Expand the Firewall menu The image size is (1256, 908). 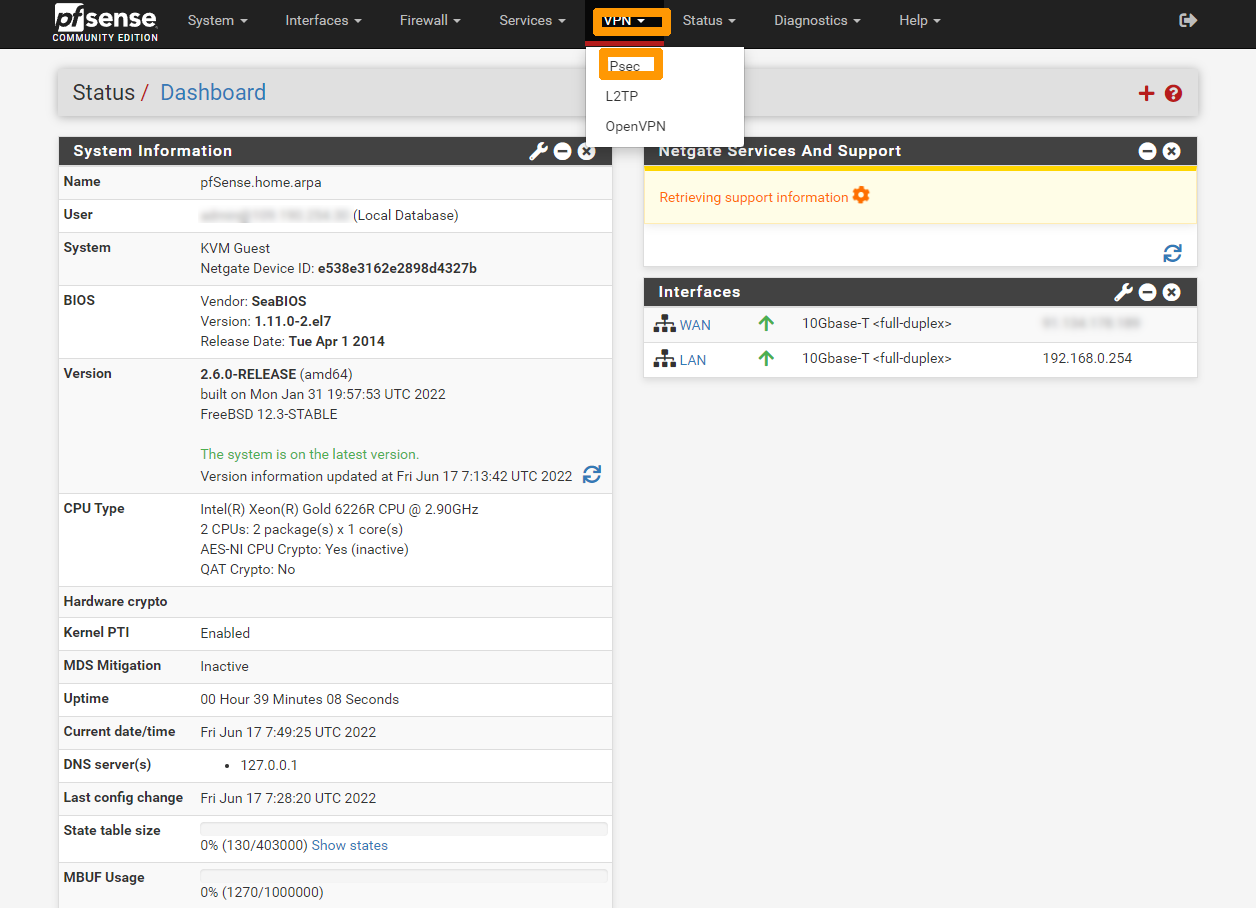click(429, 20)
